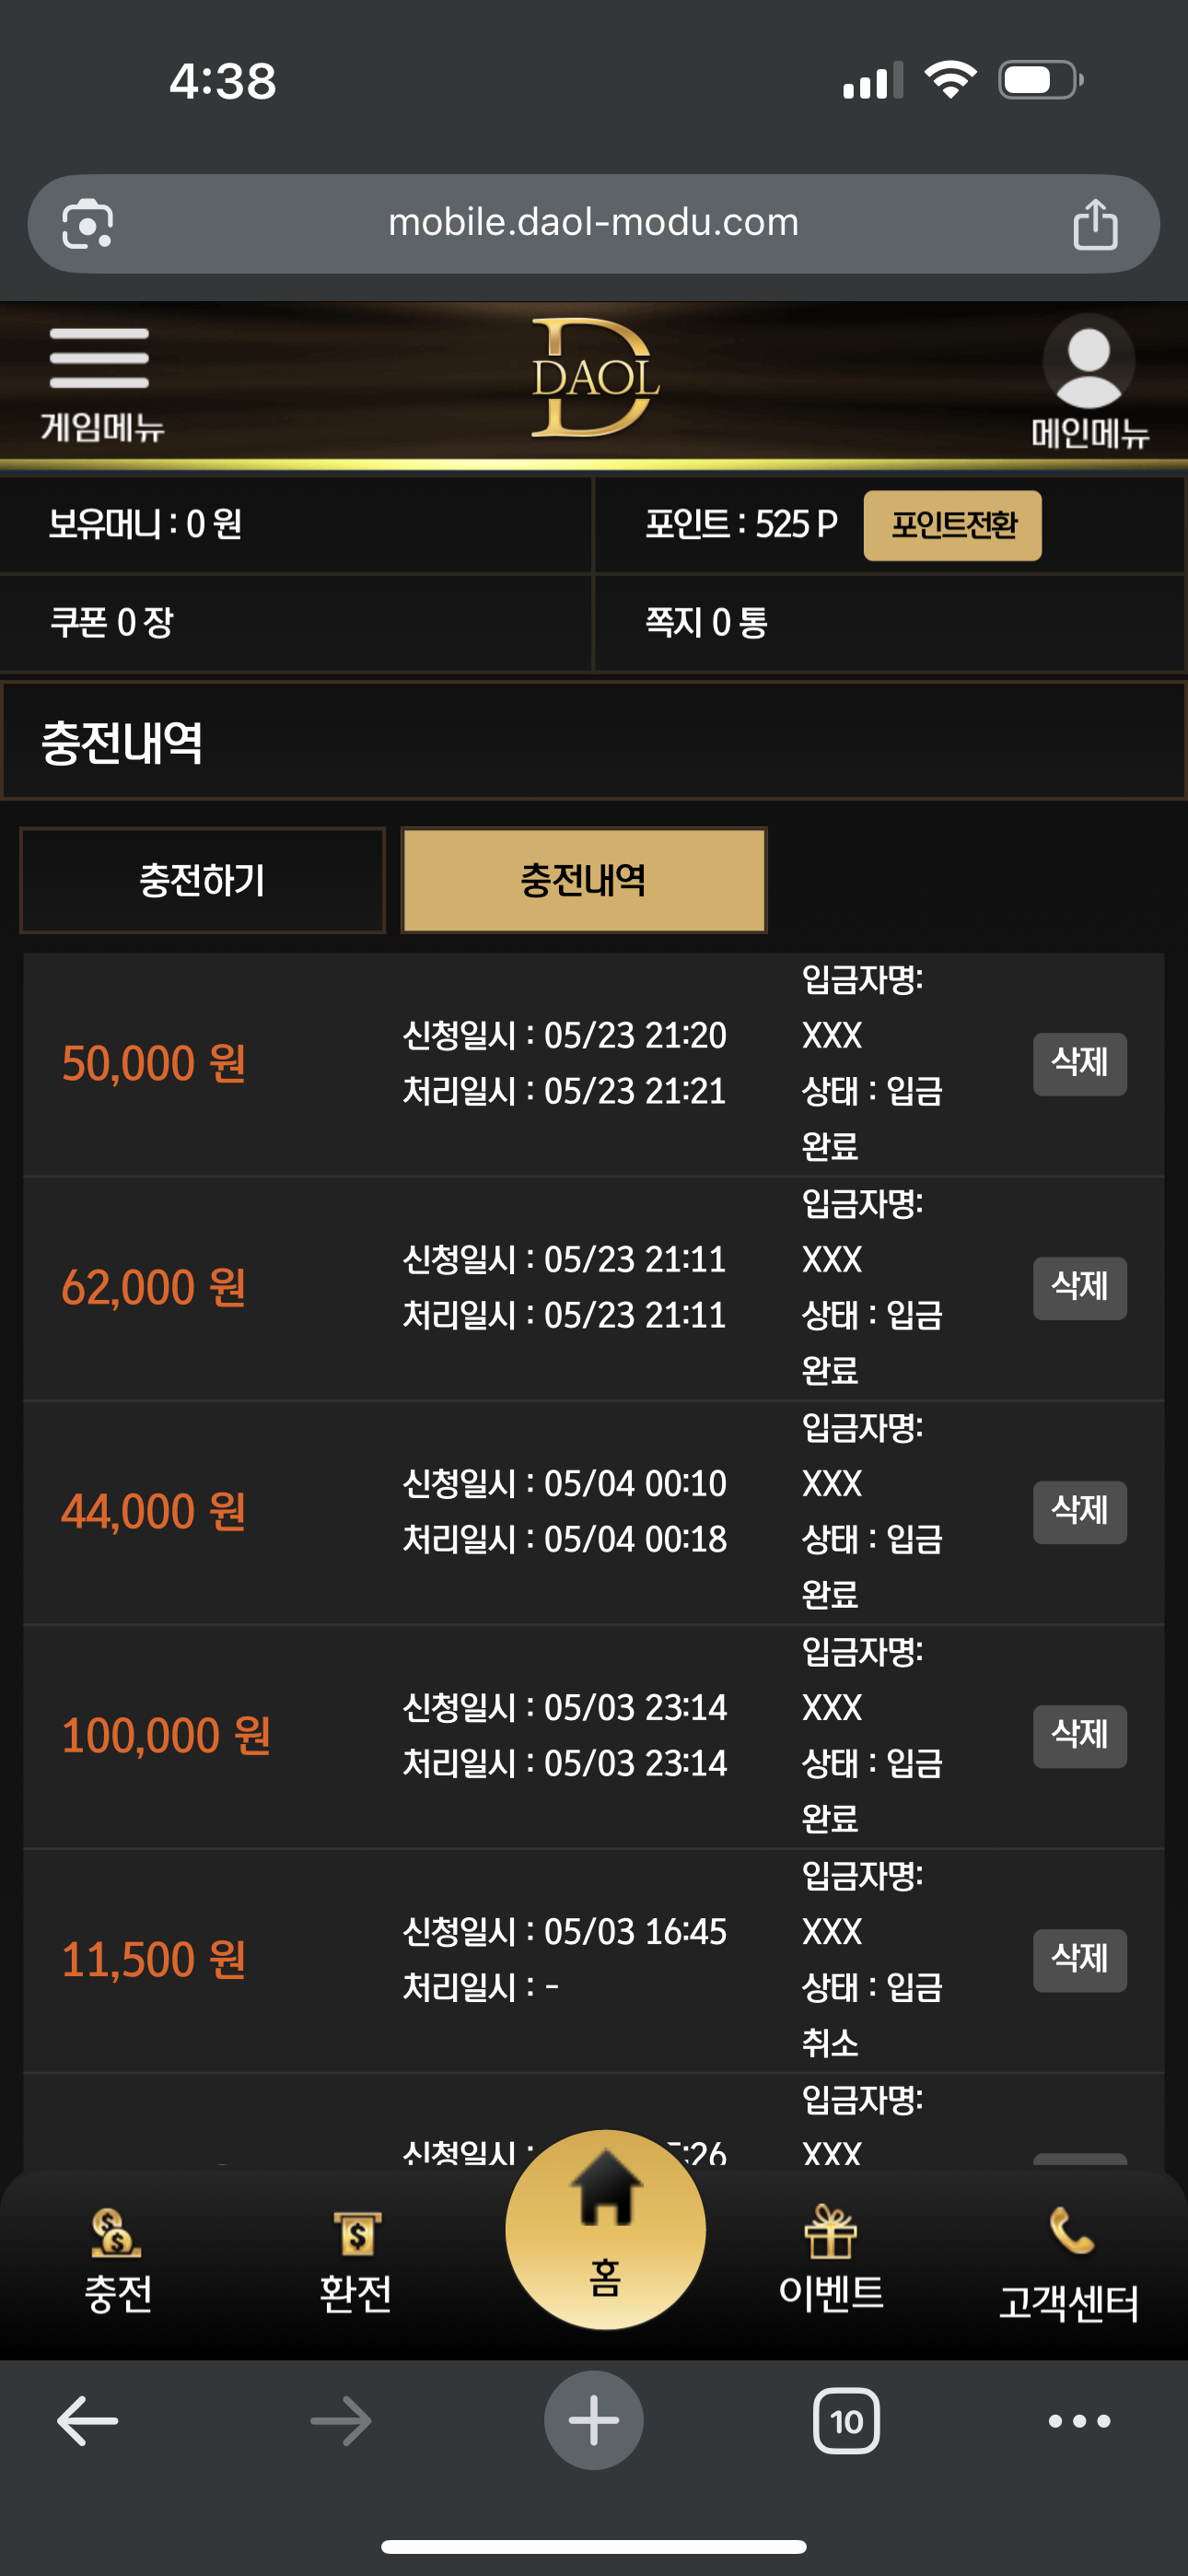Image resolution: width=1188 pixels, height=2576 pixels.
Task: Go to 홈 with the house icon
Action: tap(605, 2230)
